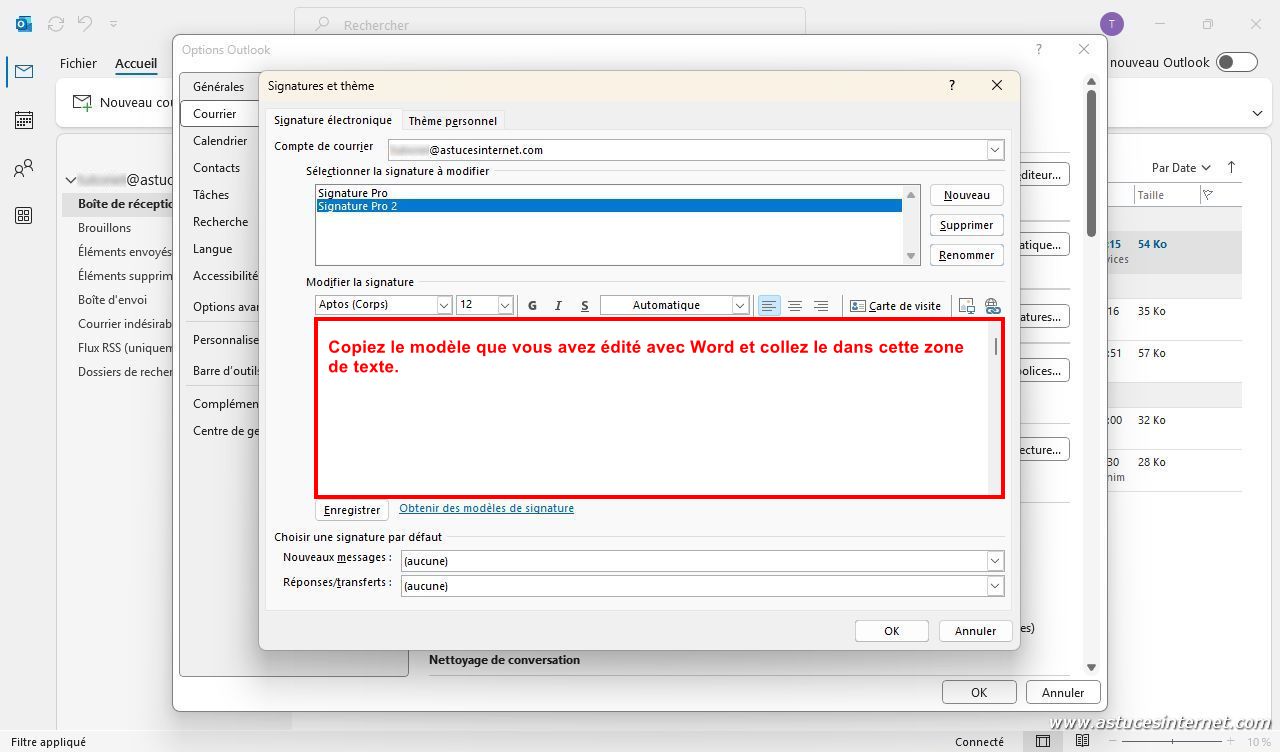Select Langue category in Options Outlook
Viewport: 1280px width, 752px height.
(212, 249)
